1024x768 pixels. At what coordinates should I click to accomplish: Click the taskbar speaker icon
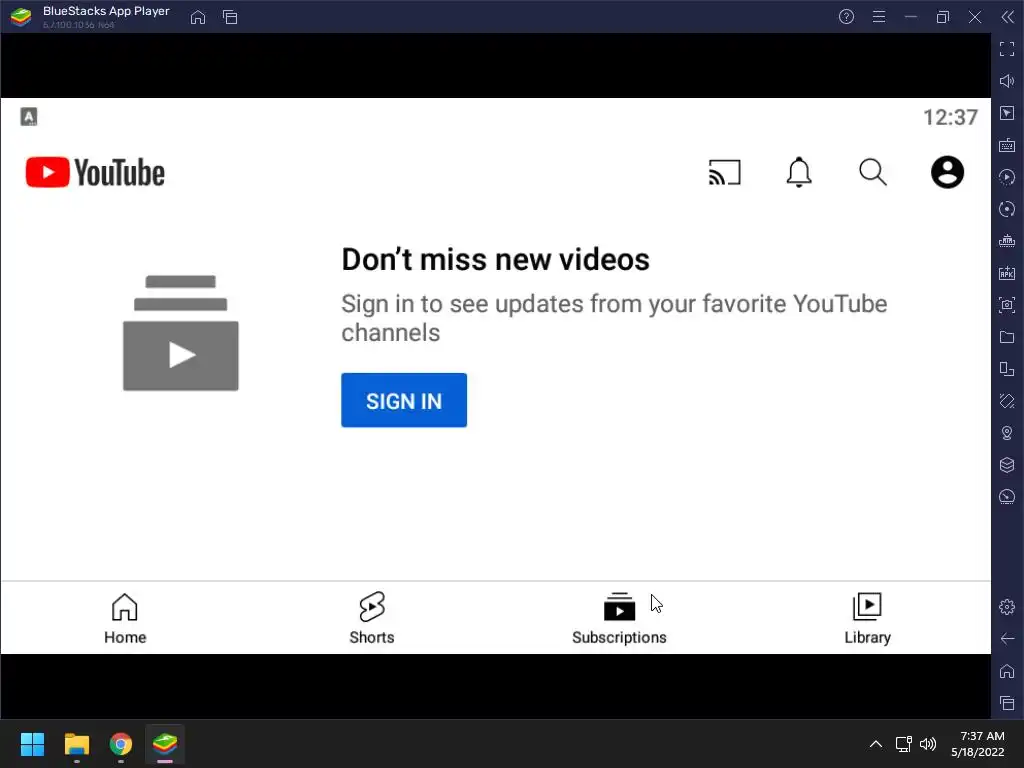click(928, 744)
